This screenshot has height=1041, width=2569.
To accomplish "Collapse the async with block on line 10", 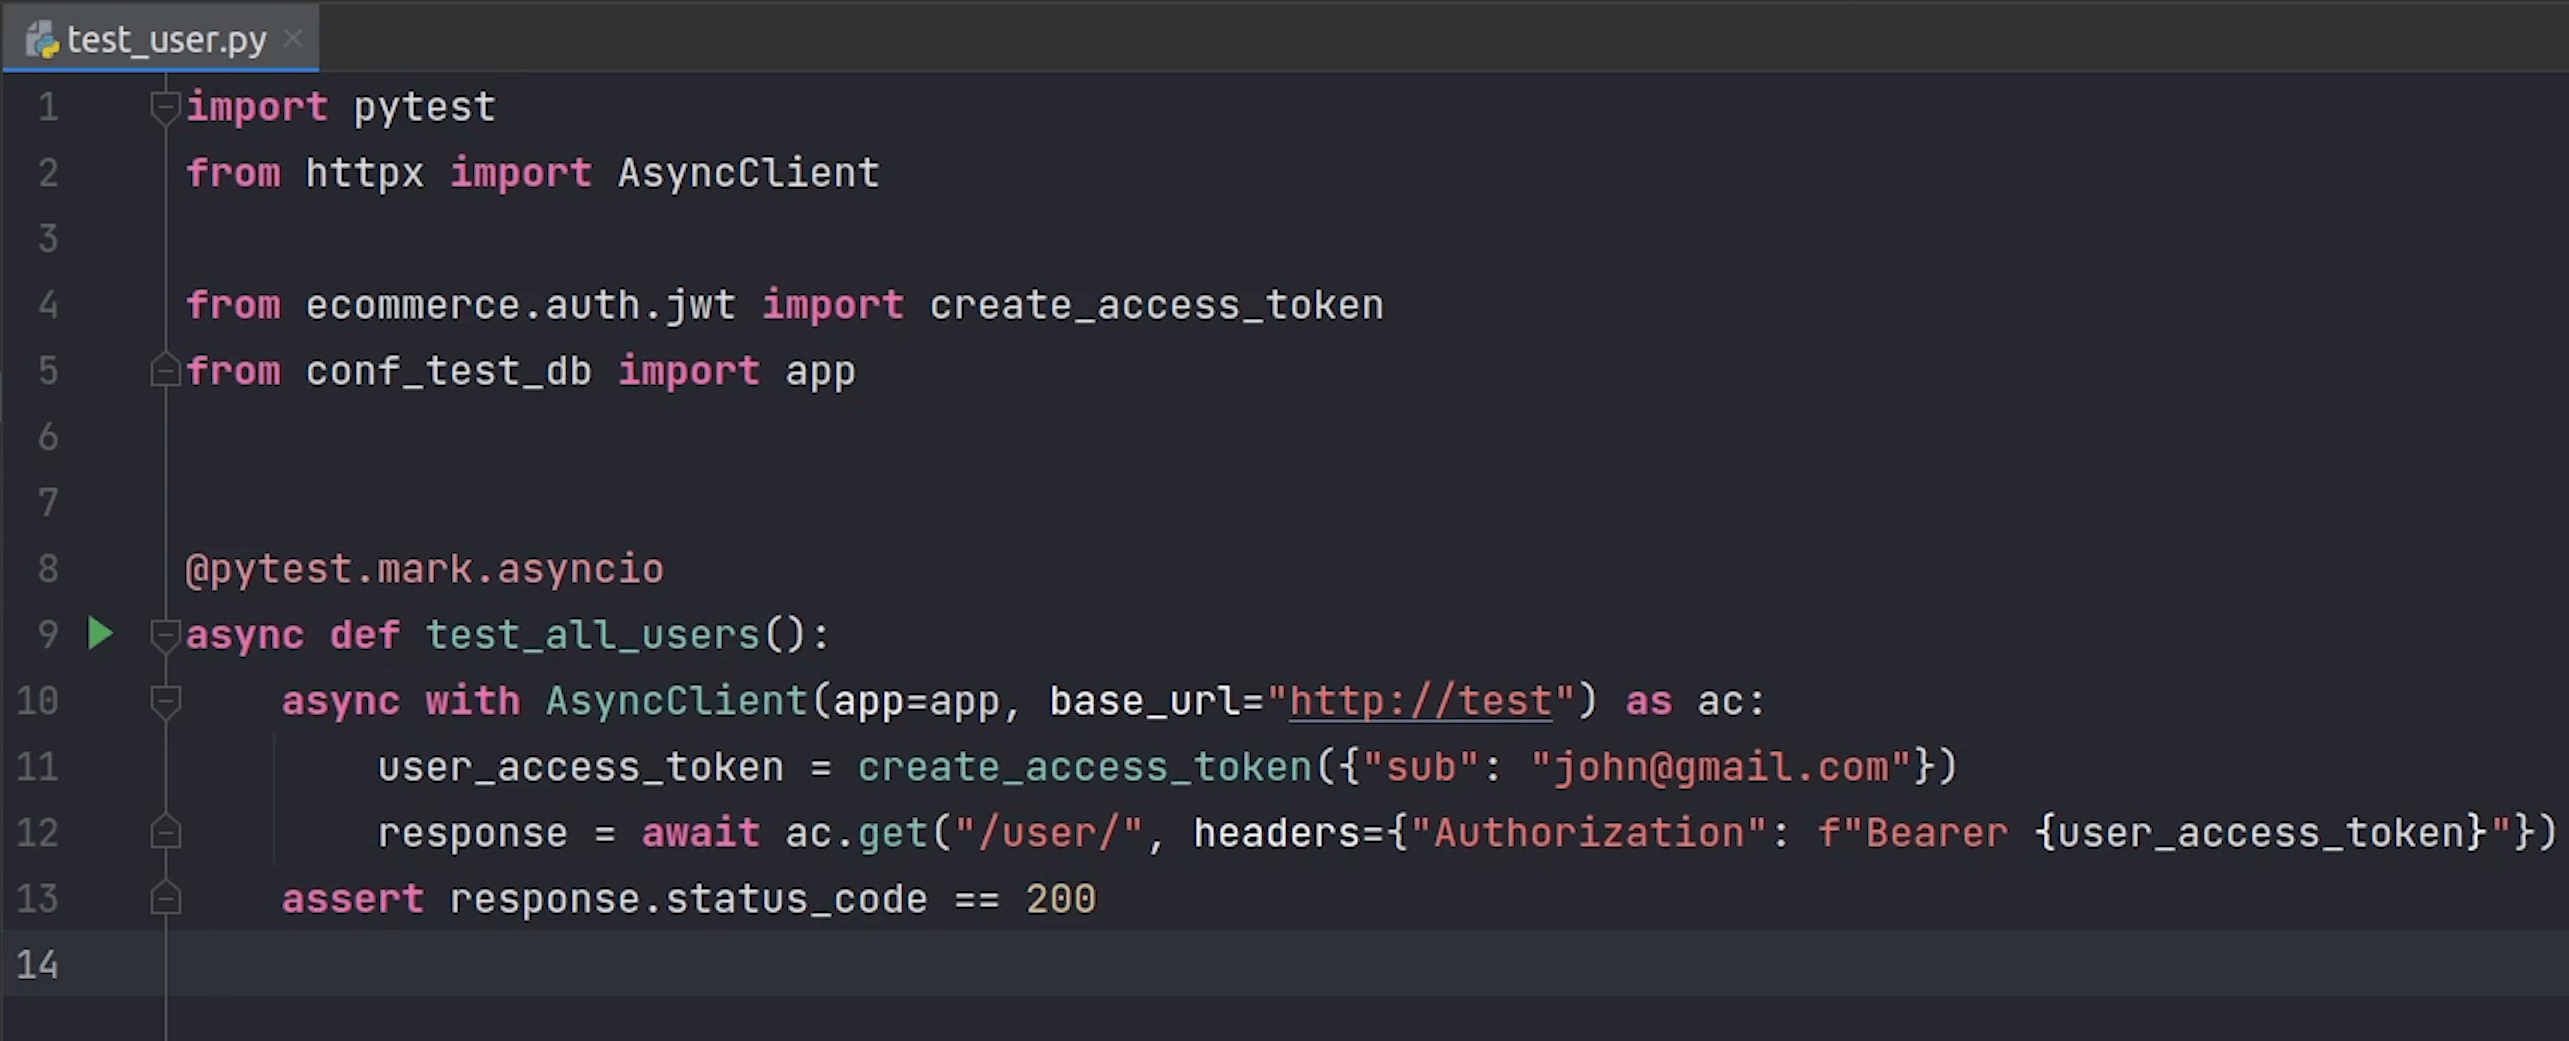I will [x=165, y=701].
